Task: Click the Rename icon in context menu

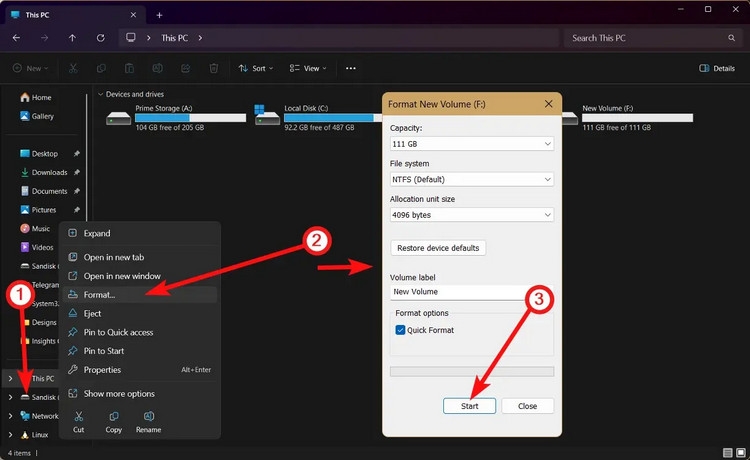Action: coord(149,416)
